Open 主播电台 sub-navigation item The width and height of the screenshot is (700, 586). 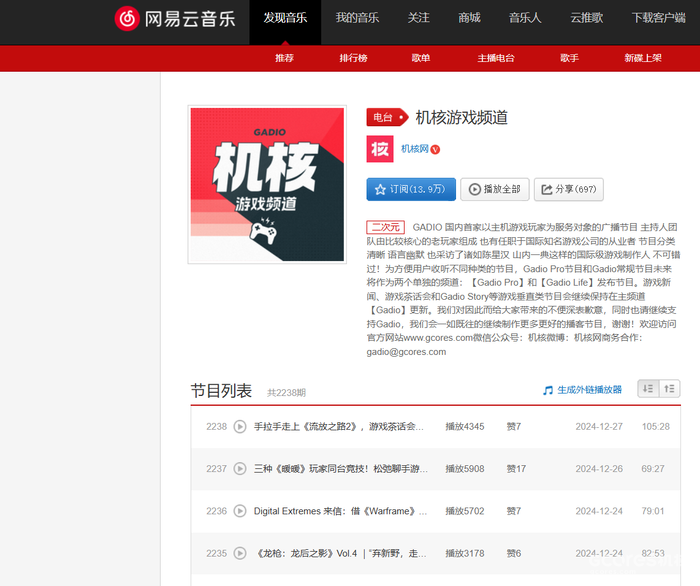pos(496,58)
